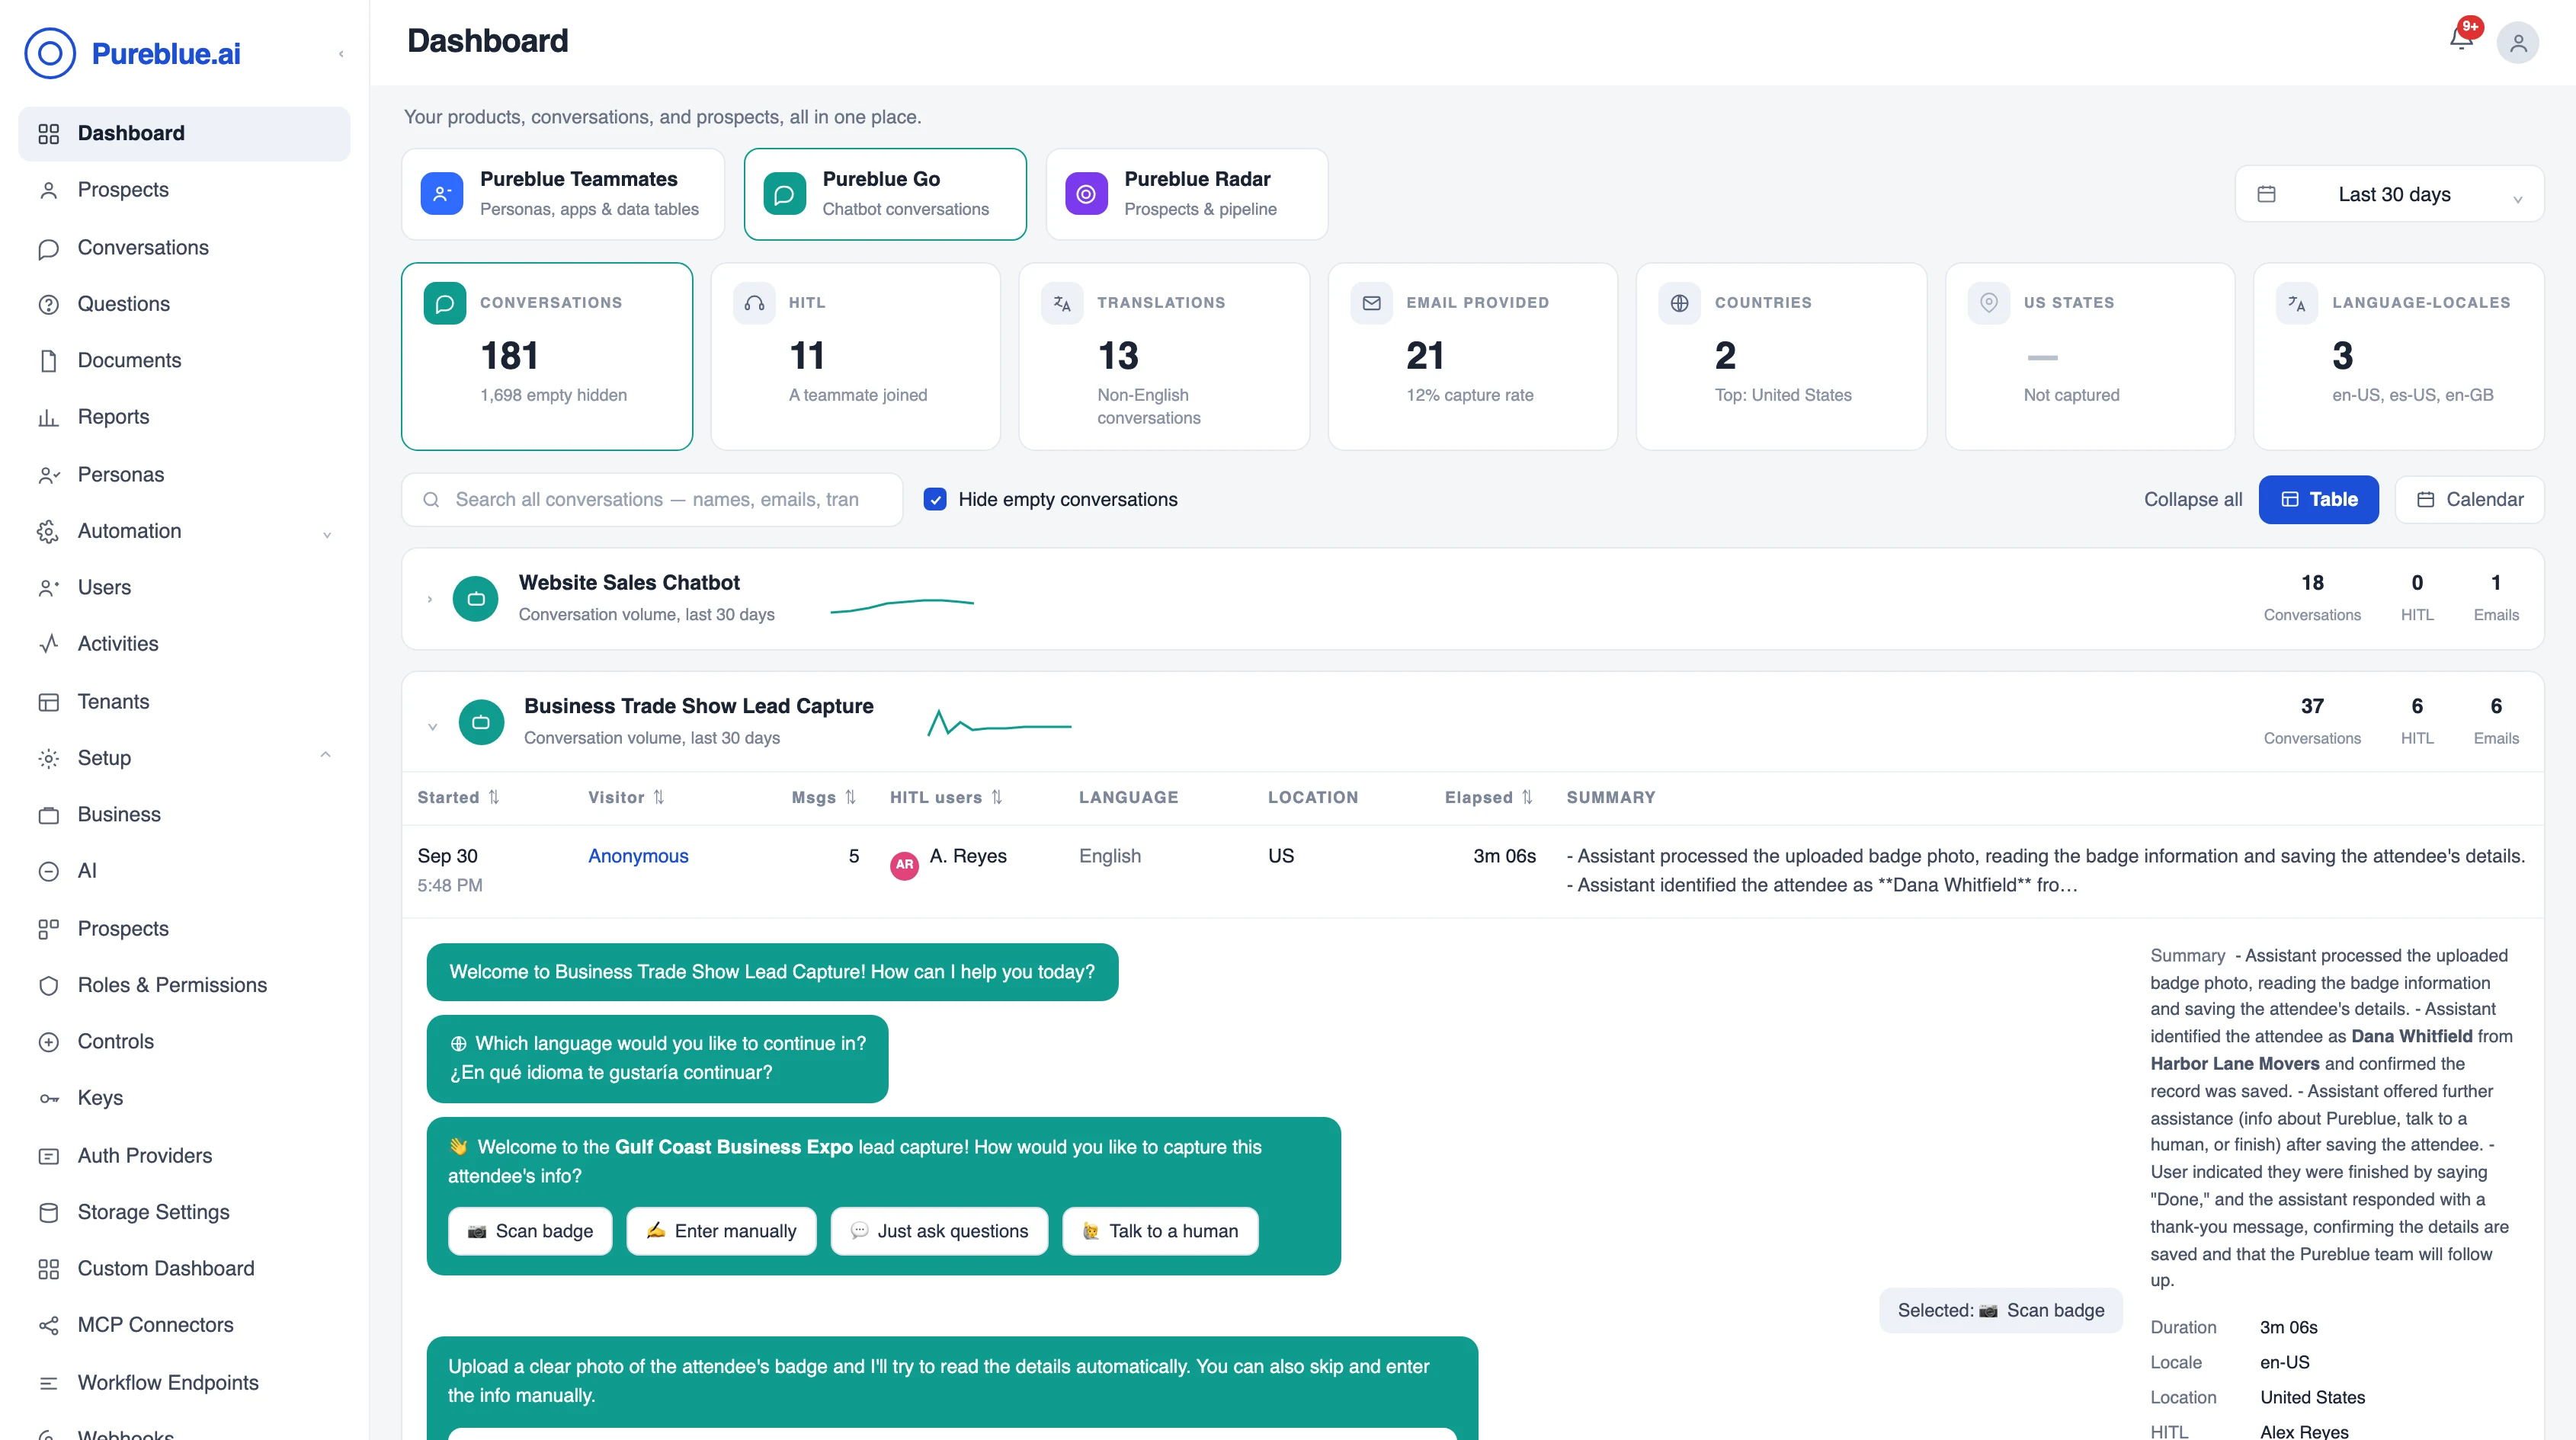Select the Pureblue Go tab
The image size is (2576, 1440).
pos(885,194)
